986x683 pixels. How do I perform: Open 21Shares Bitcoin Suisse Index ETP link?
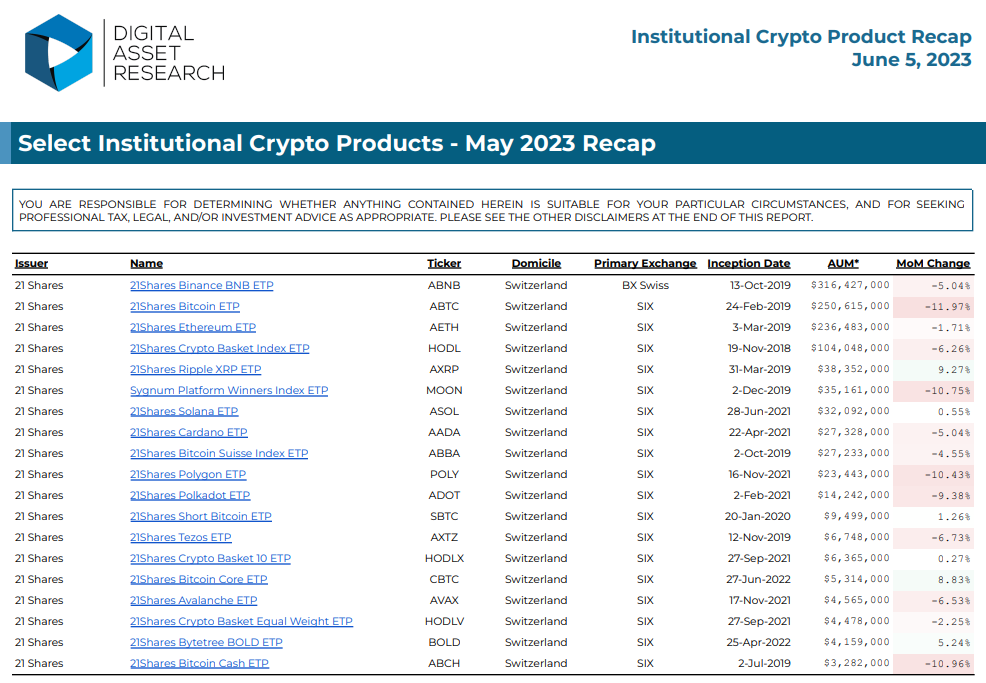click(219, 453)
